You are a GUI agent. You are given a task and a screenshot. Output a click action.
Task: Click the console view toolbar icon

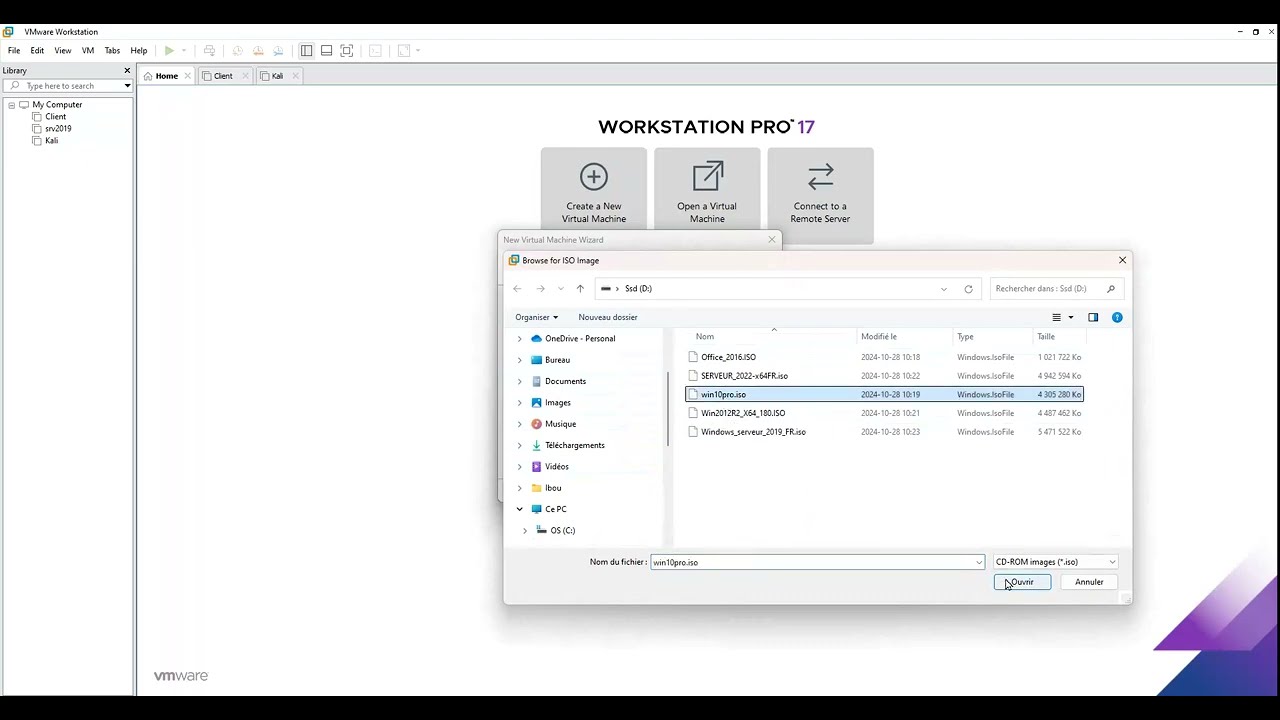pyautogui.click(x=375, y=50)
